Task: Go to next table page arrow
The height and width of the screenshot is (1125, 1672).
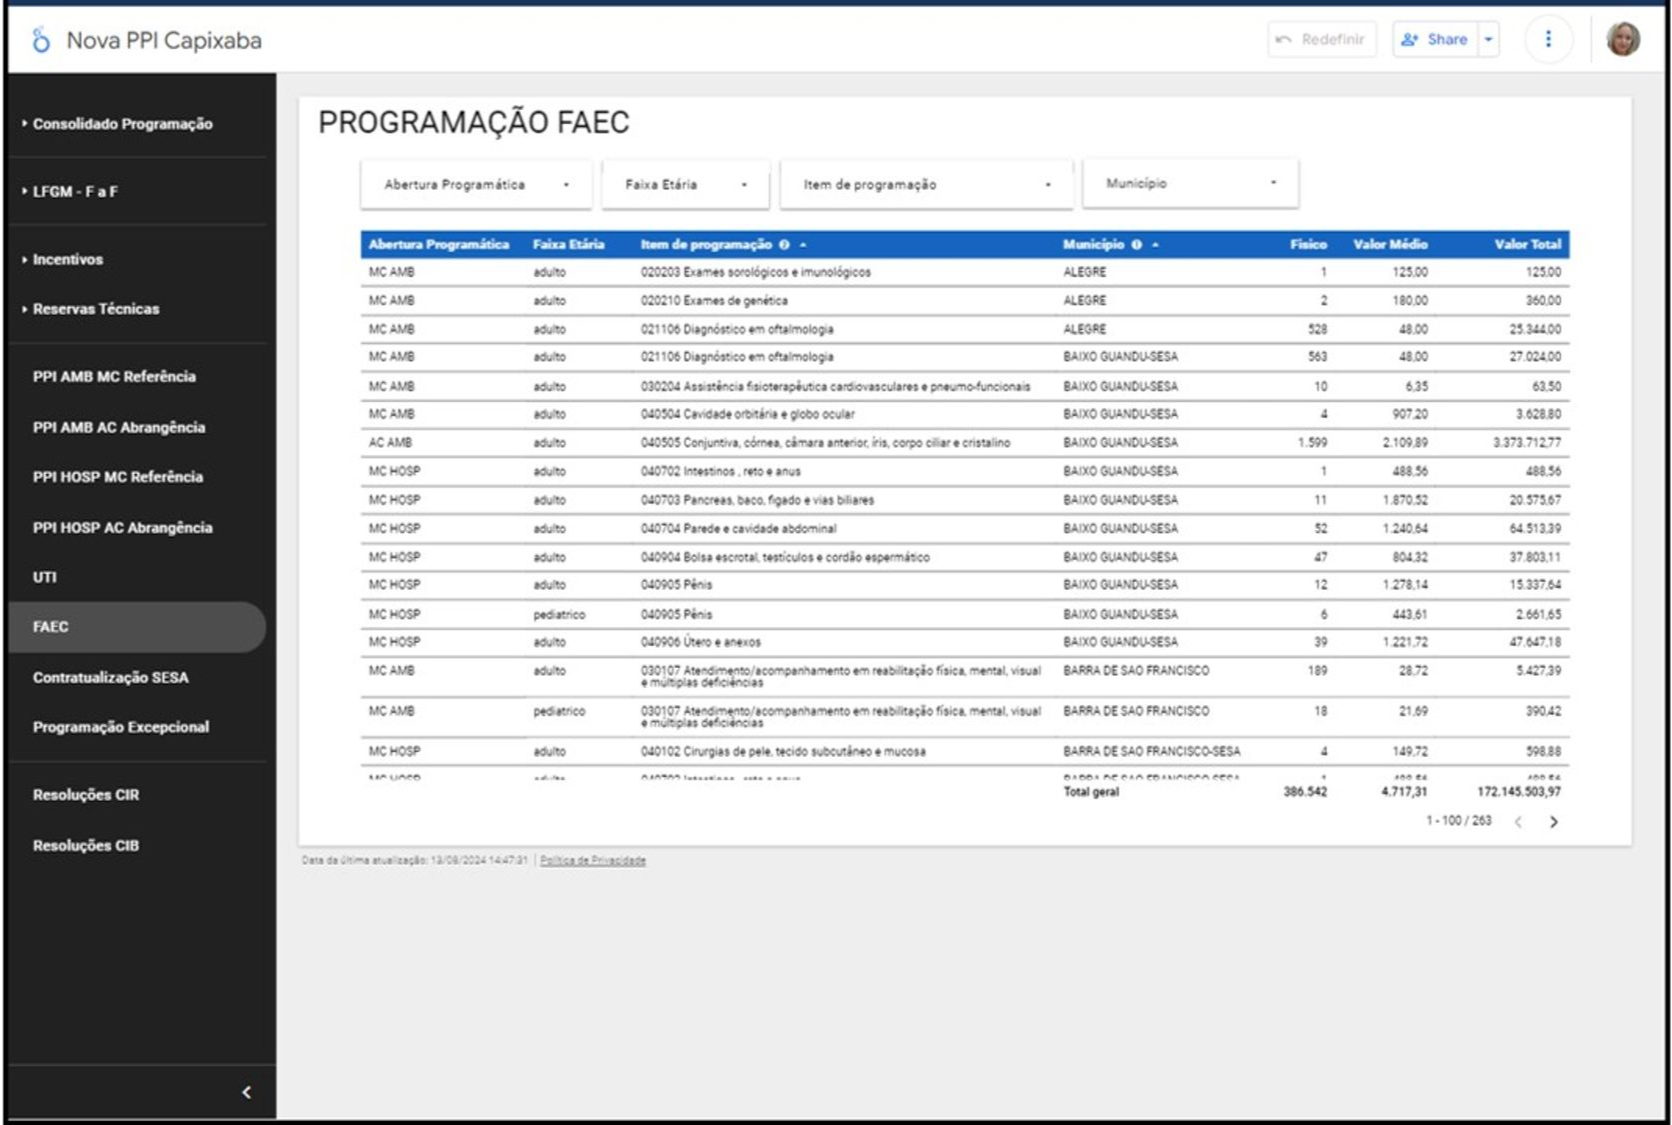Action: (1554, 822)
